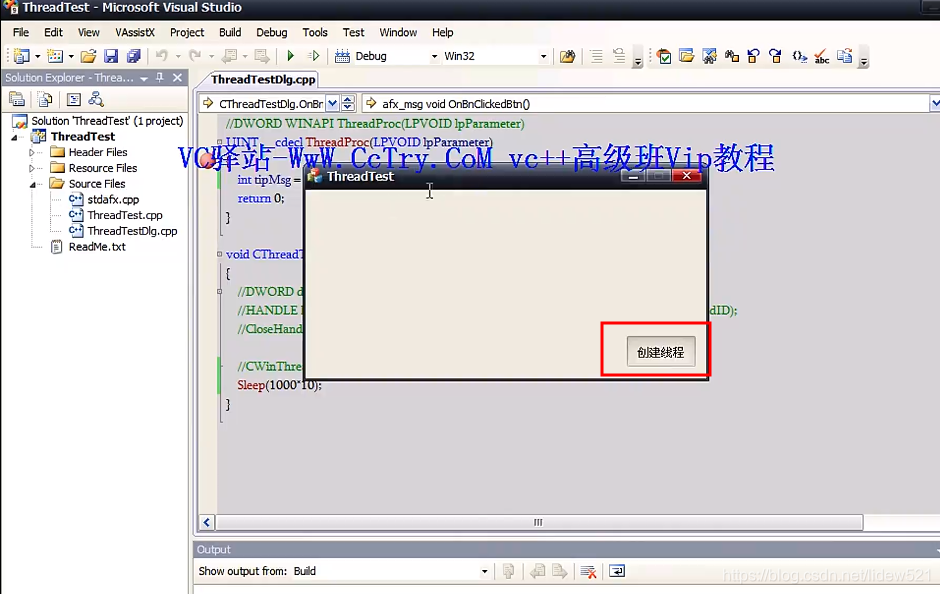Select ThreadTest.cpp in Solution Explorer
Screen dimensions: 940x594
[125, 215]
